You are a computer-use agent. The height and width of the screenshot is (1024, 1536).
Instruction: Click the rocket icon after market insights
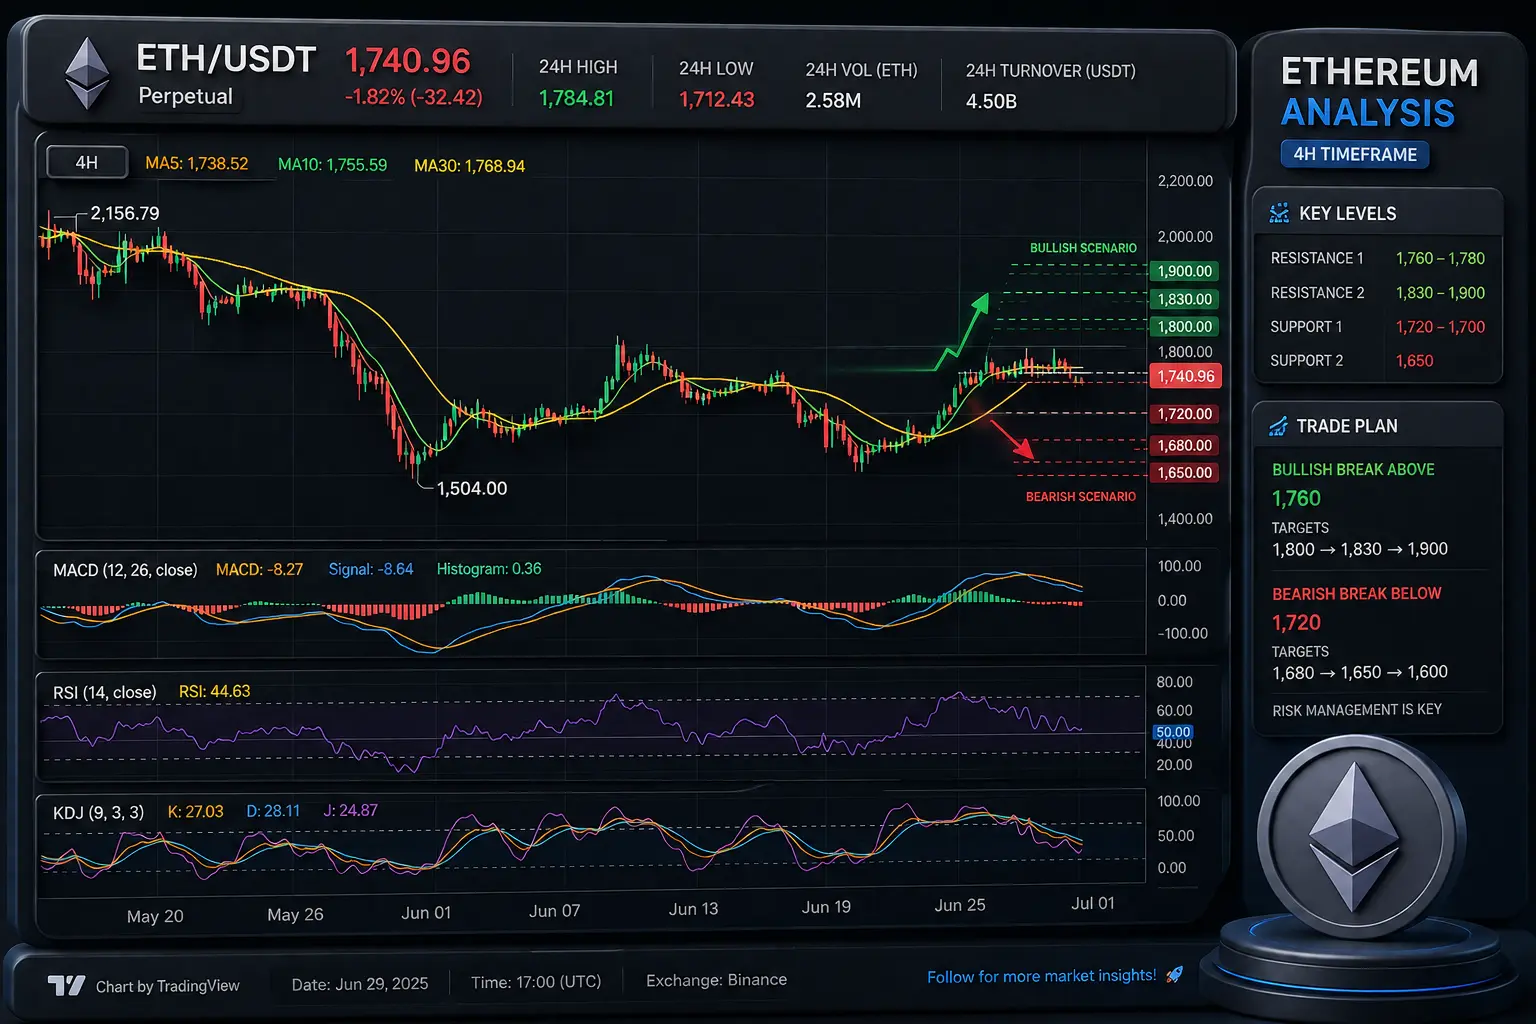[1175, 974]
